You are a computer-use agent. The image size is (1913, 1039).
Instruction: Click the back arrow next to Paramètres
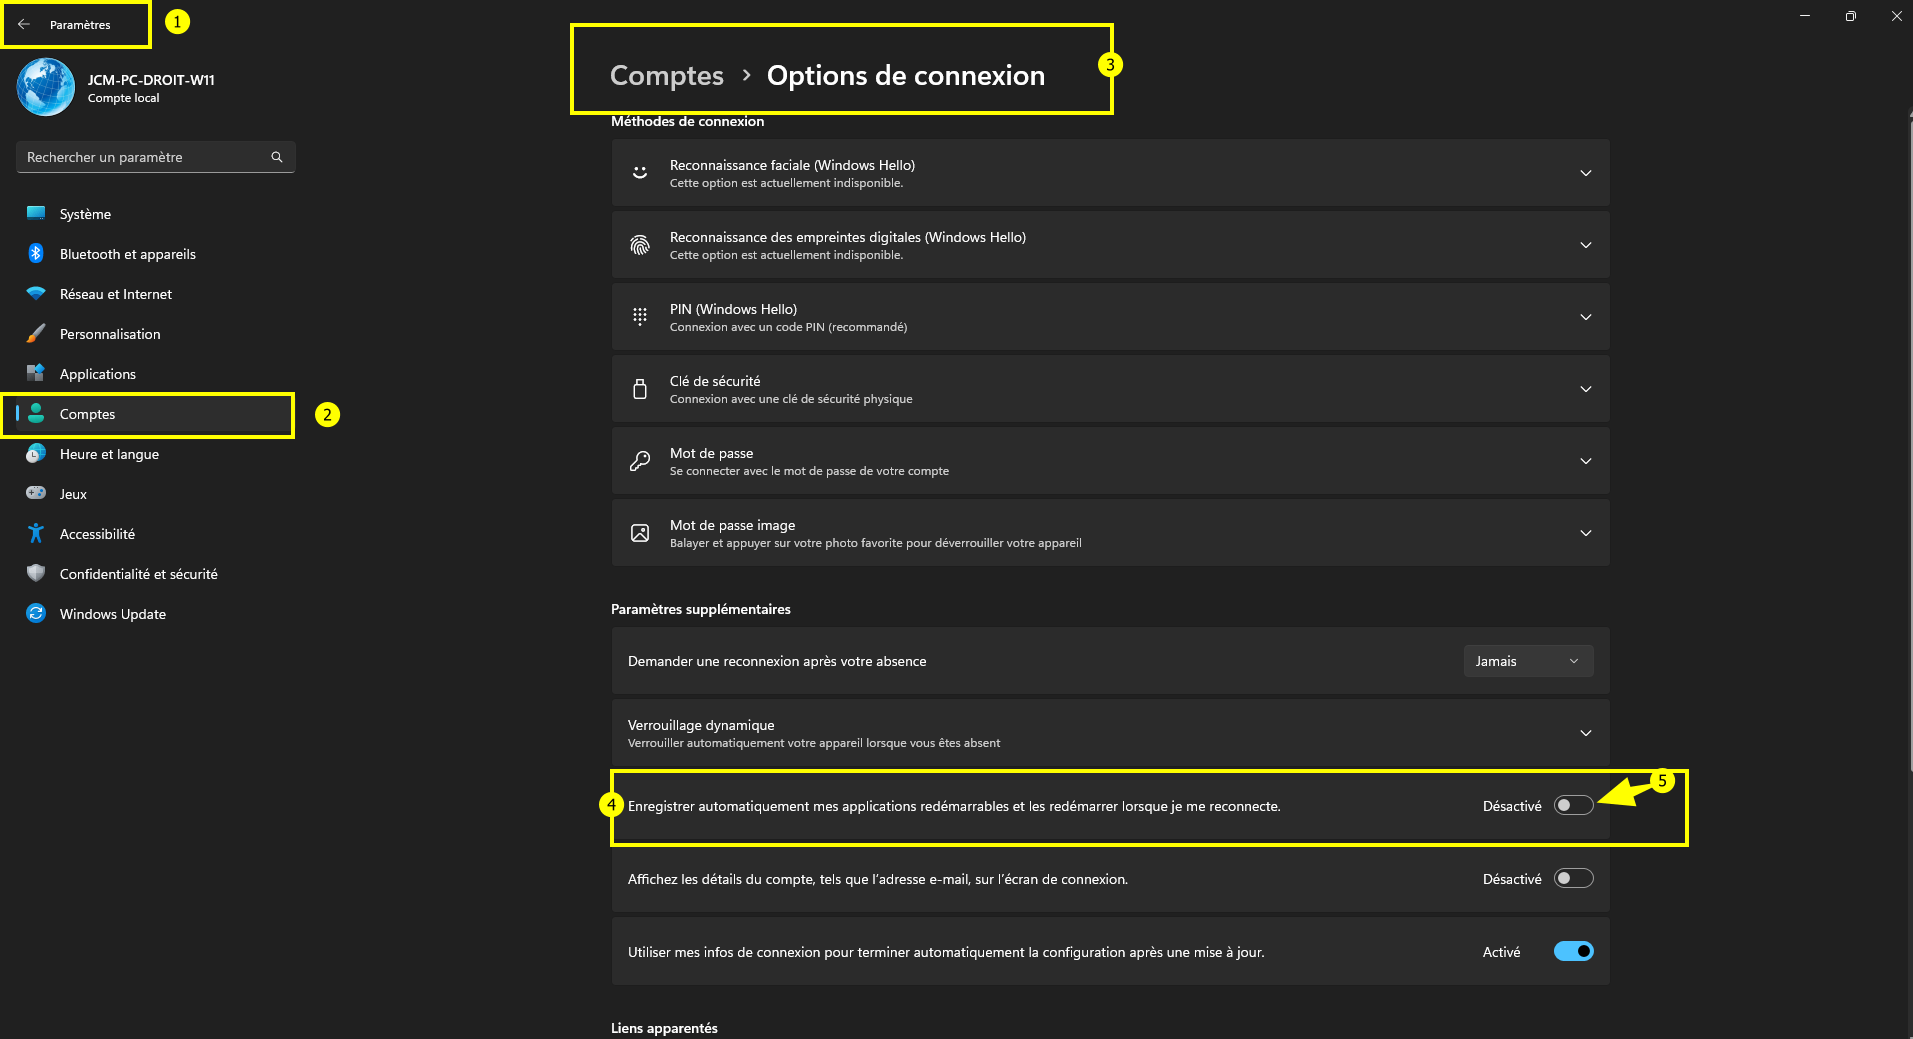[x=24, y=24]
